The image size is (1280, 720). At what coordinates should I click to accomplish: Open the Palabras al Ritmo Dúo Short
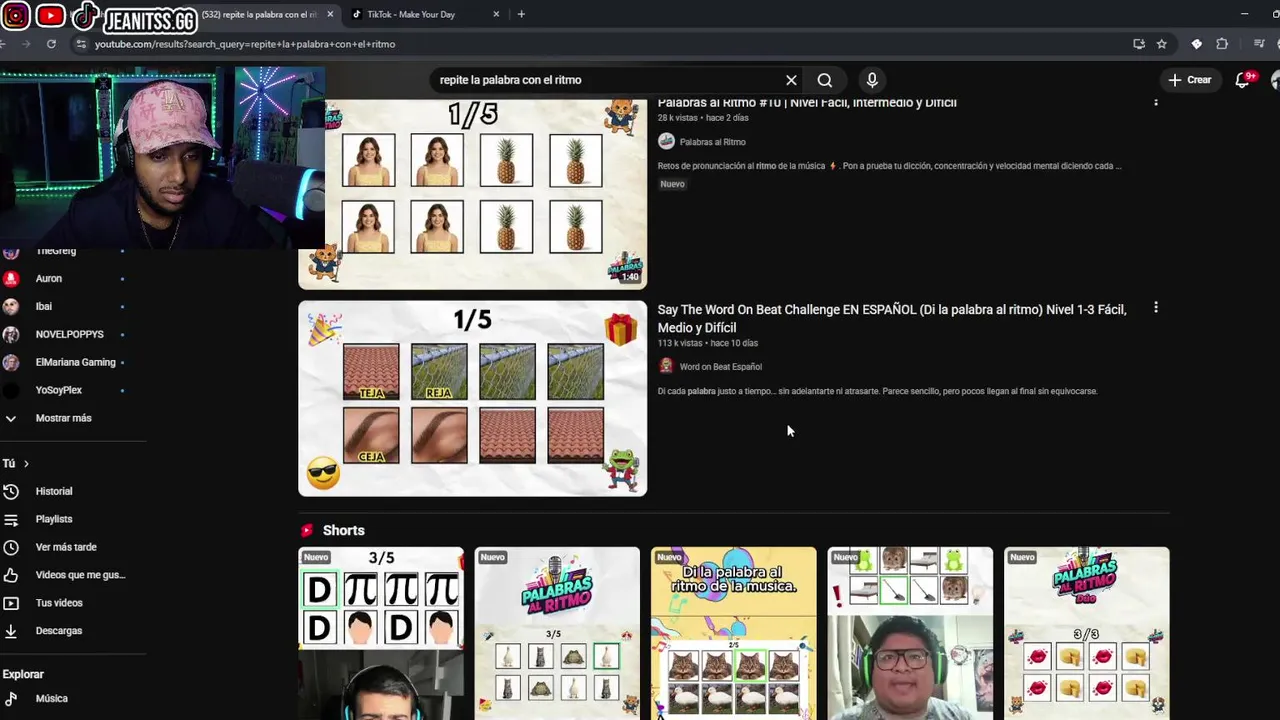click(x=1086, y=633)
